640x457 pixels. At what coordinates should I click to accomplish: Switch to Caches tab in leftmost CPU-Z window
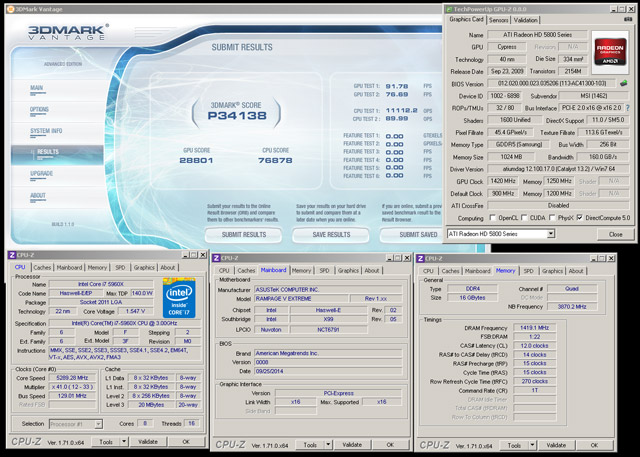[43, 267]
